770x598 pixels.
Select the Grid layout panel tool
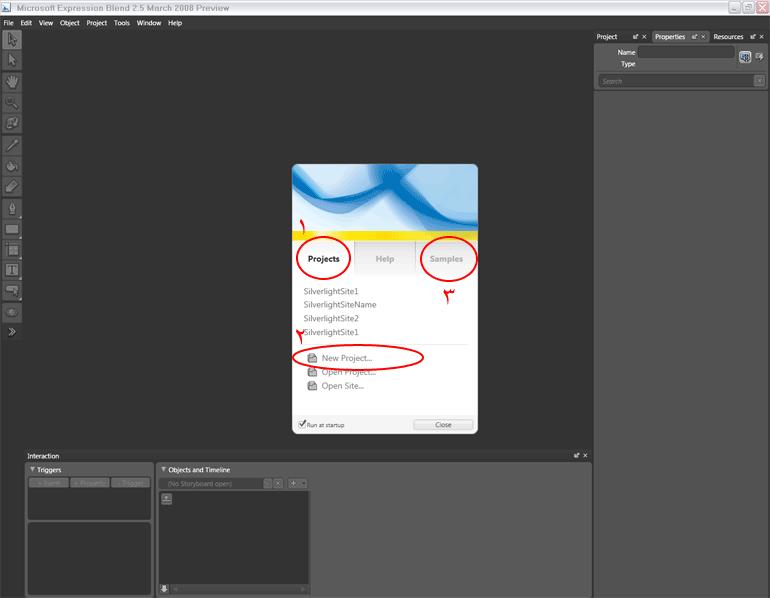point(12,250)
